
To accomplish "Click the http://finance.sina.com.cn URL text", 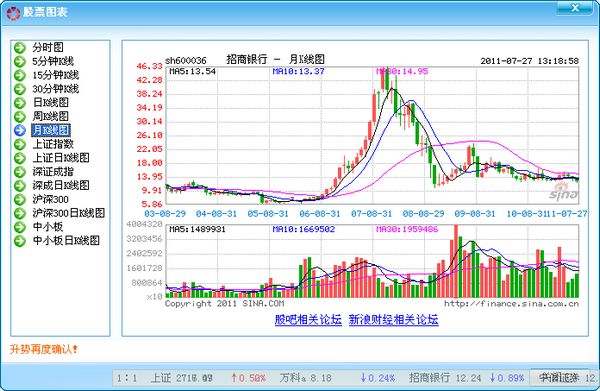I will click(512, 304).
